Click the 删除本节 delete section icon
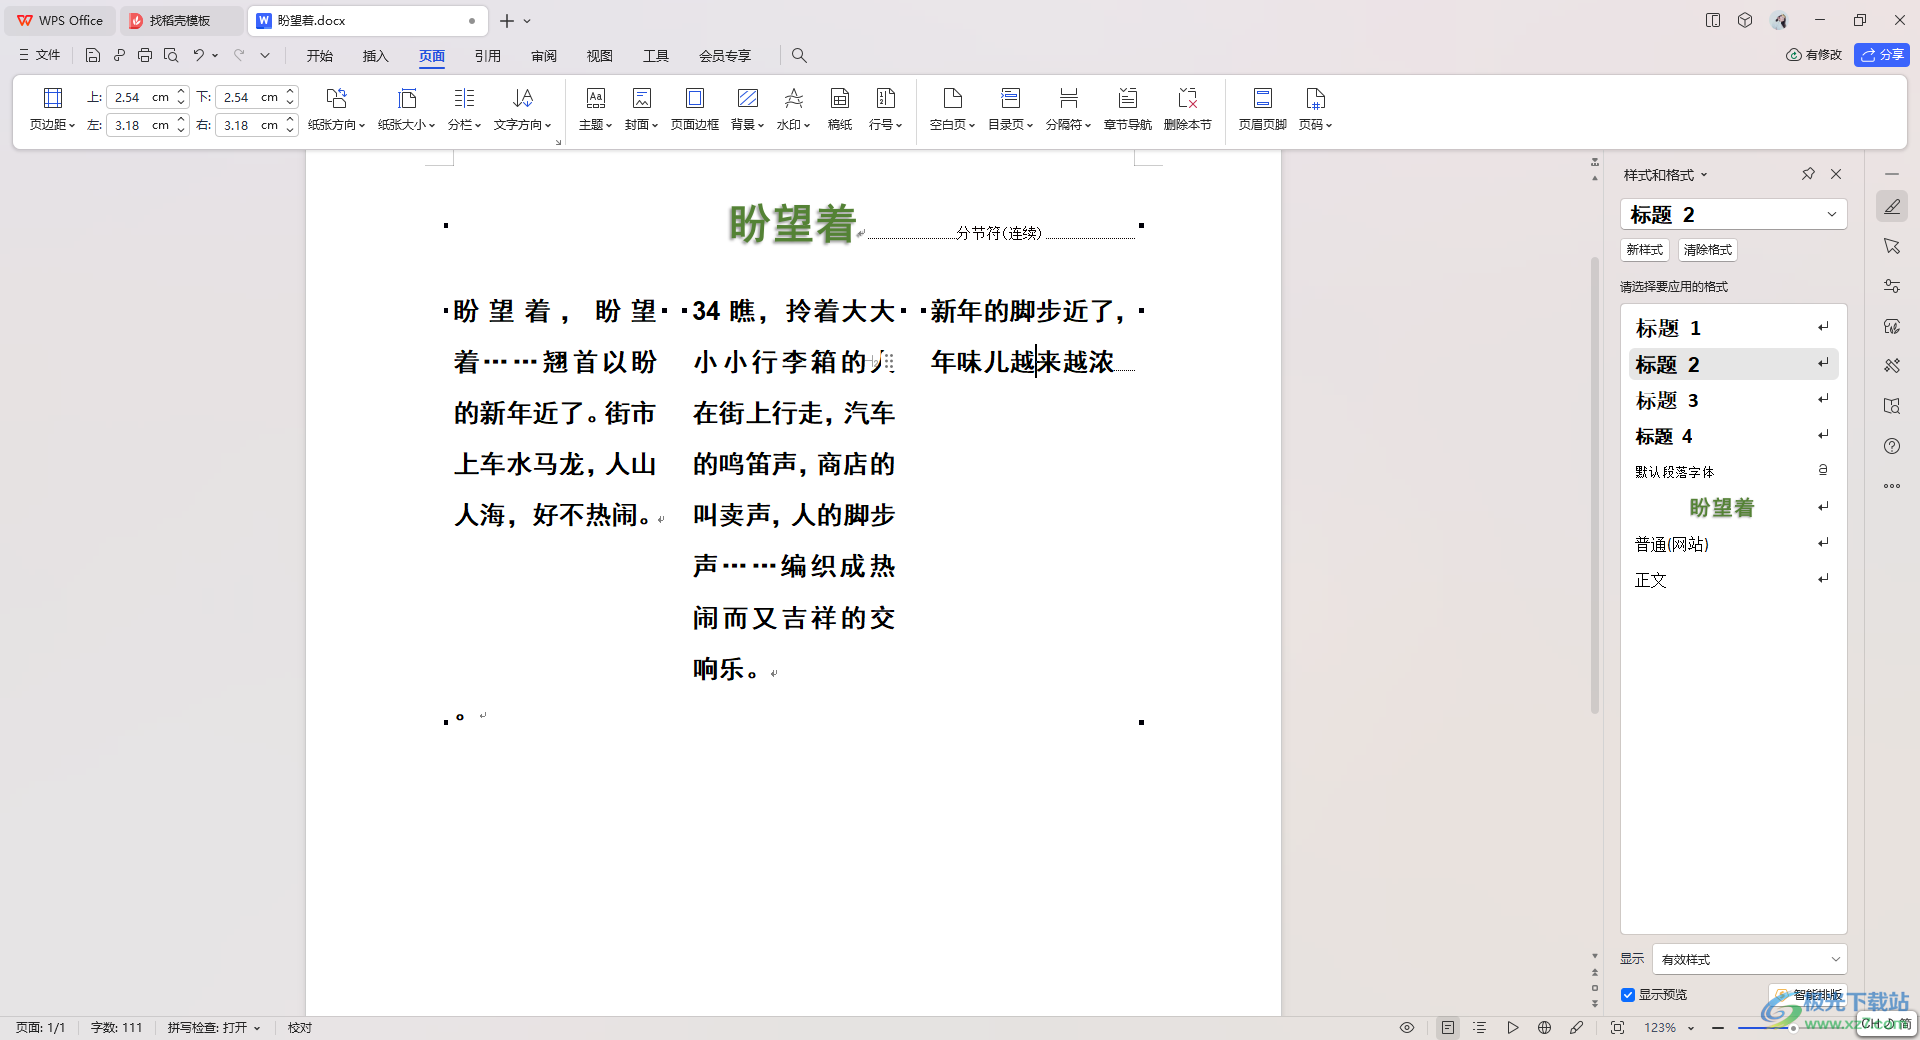Viewport: 1920px width, 1040px height. tap(1188, 109)
